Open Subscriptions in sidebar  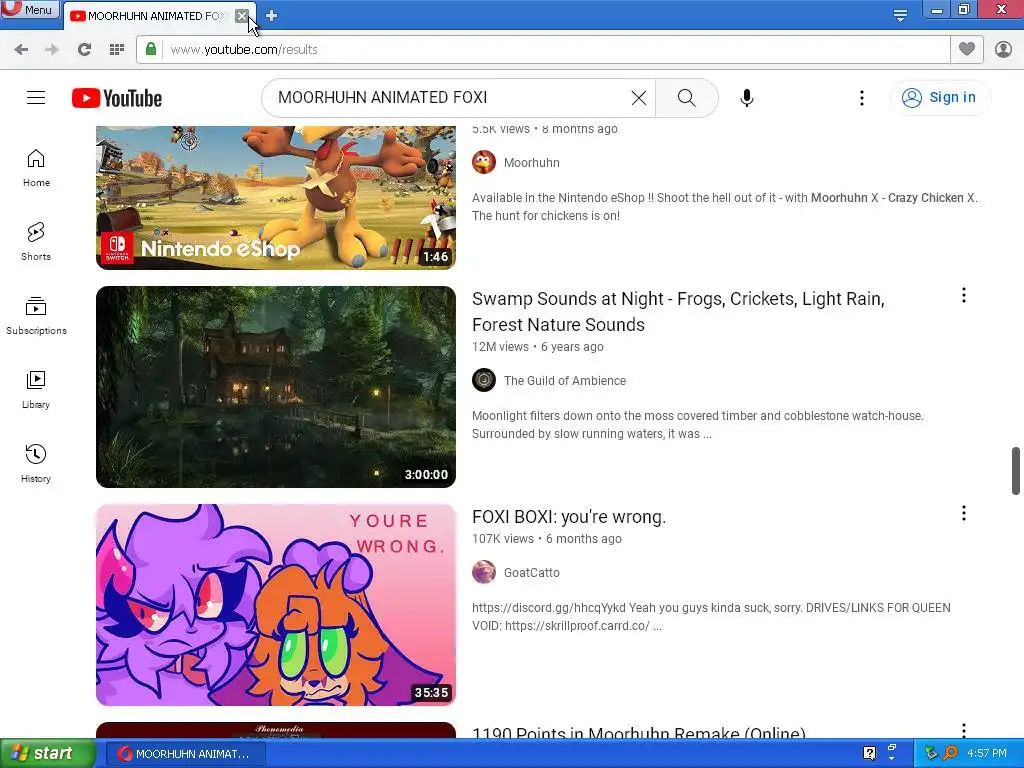point(36,316)
